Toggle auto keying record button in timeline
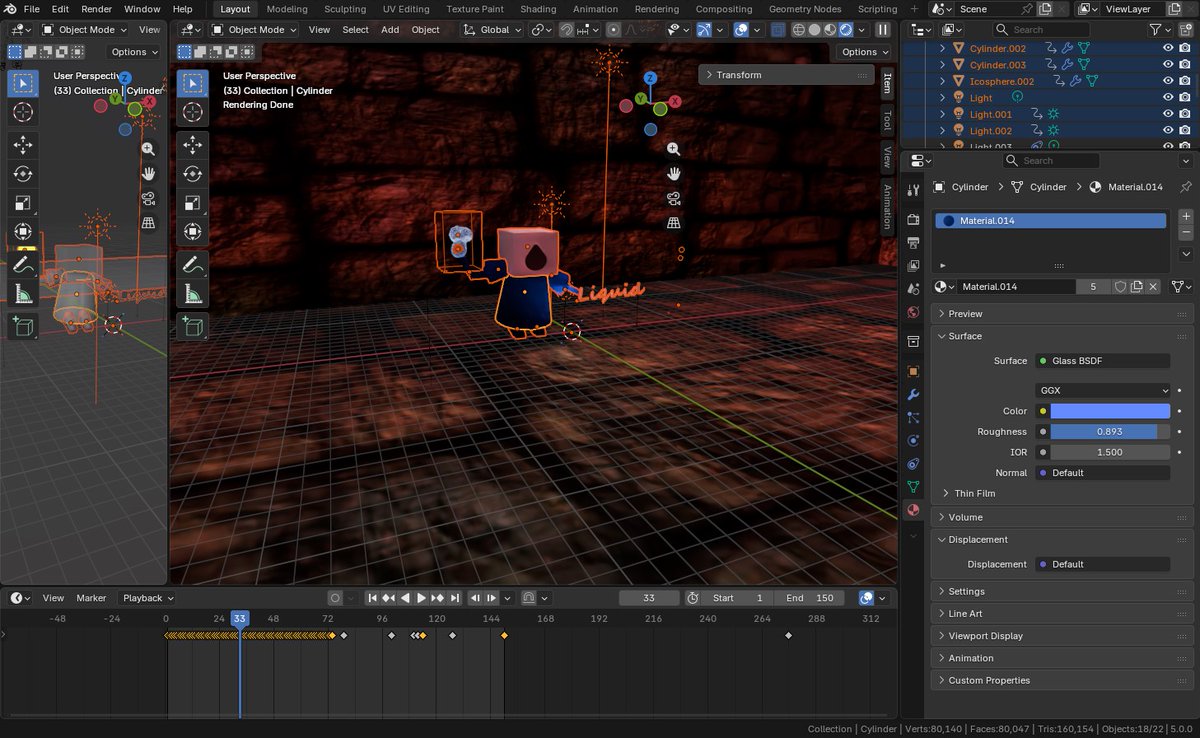This screenshot has height=738, width=1200. click(x=336, y=598)
